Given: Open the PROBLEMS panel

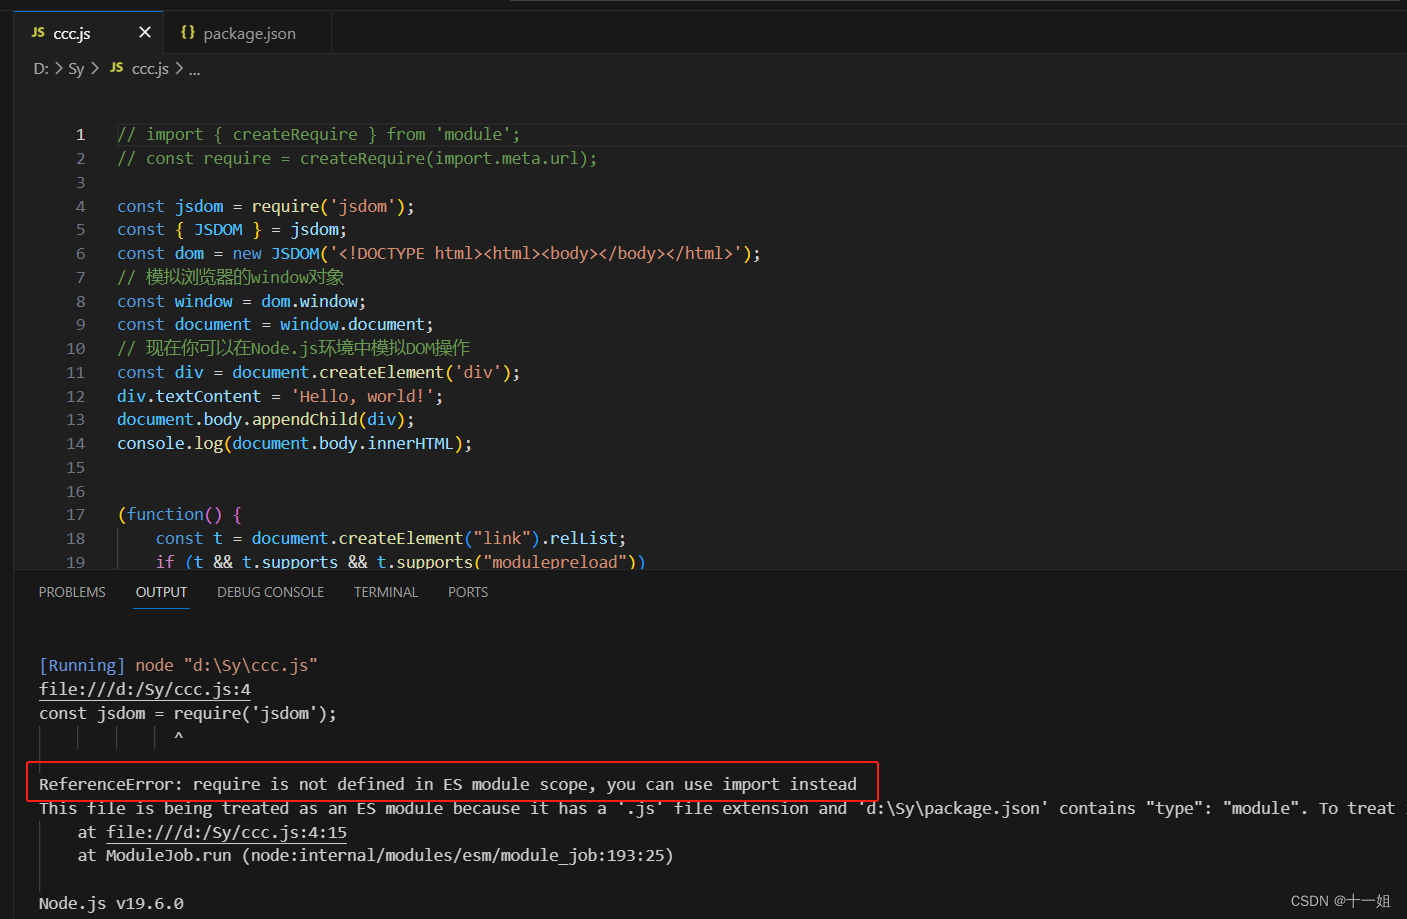Looking at the screenshot, I should coord(71,591).
